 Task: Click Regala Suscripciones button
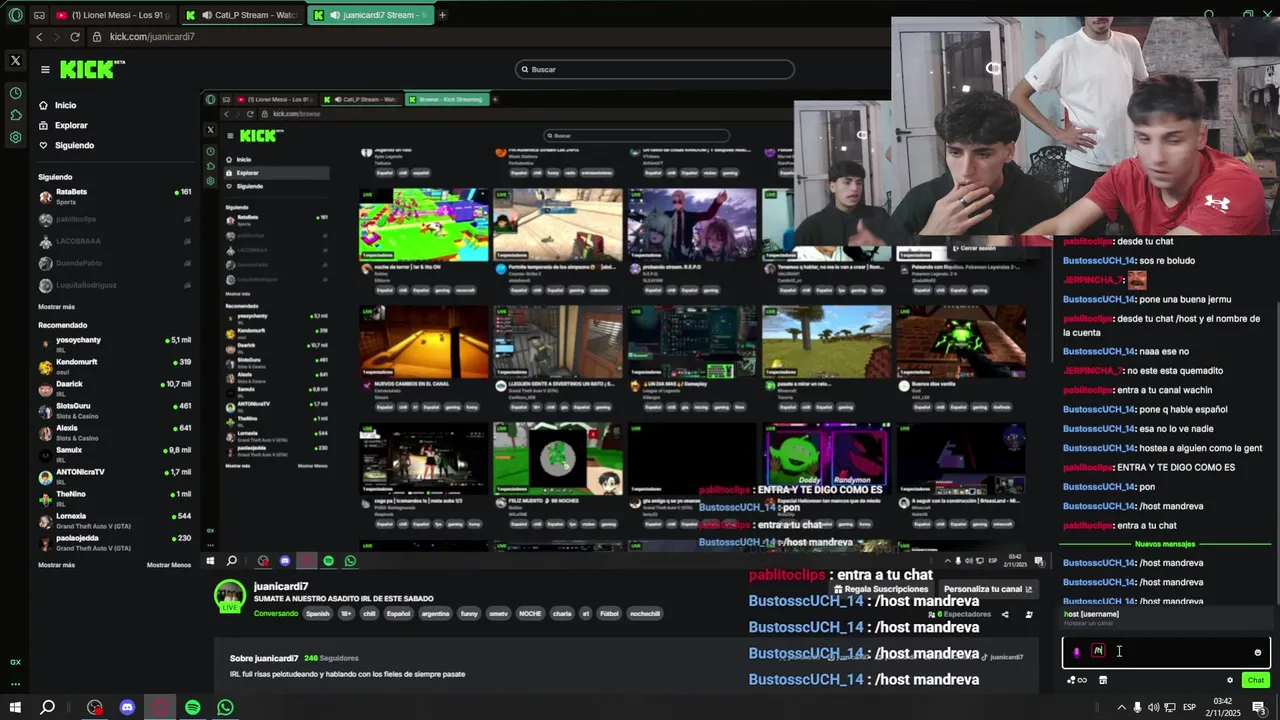(881, 589)
